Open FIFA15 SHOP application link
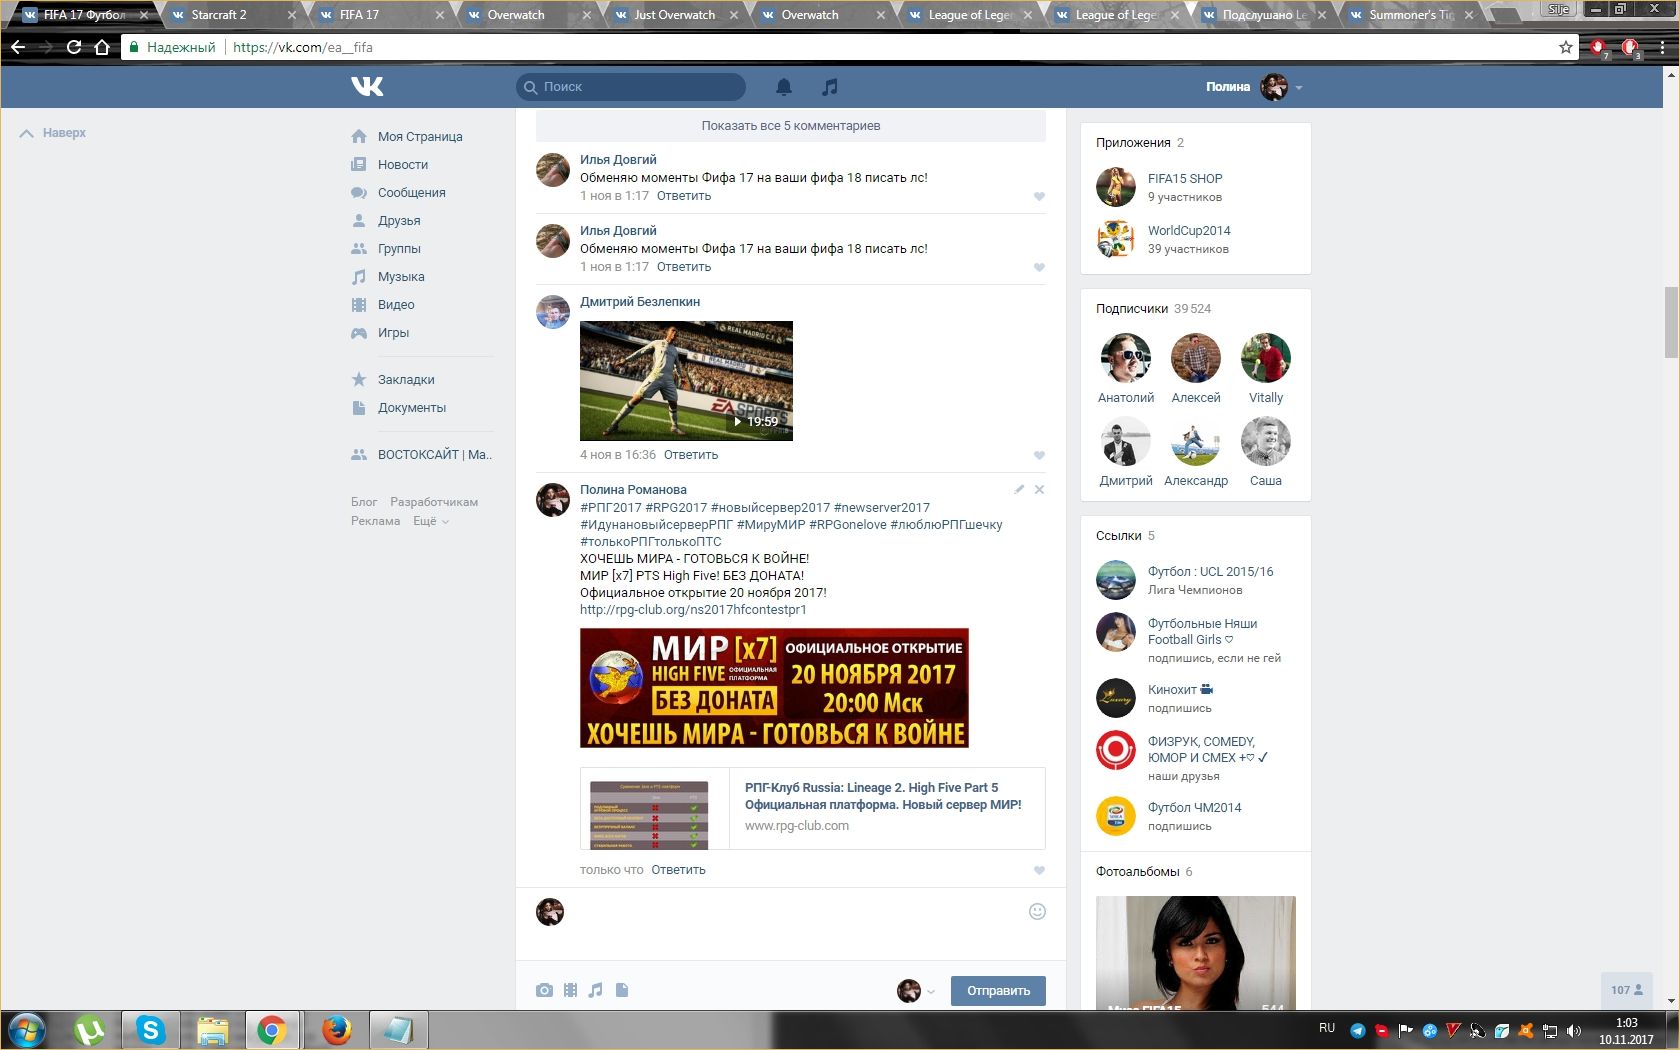1680x1050 pixels. pyautogui.click(x=1185, y=179)
